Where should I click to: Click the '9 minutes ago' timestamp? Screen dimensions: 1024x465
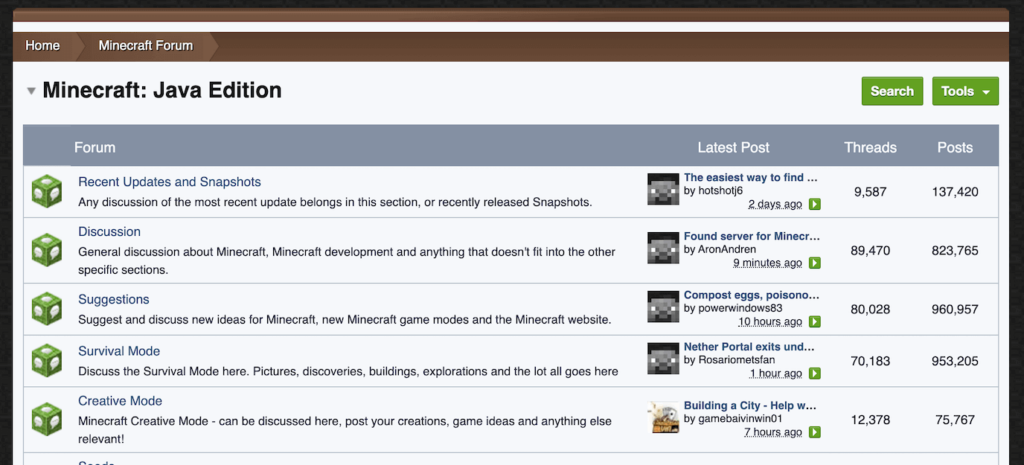[x=767, y=263]
